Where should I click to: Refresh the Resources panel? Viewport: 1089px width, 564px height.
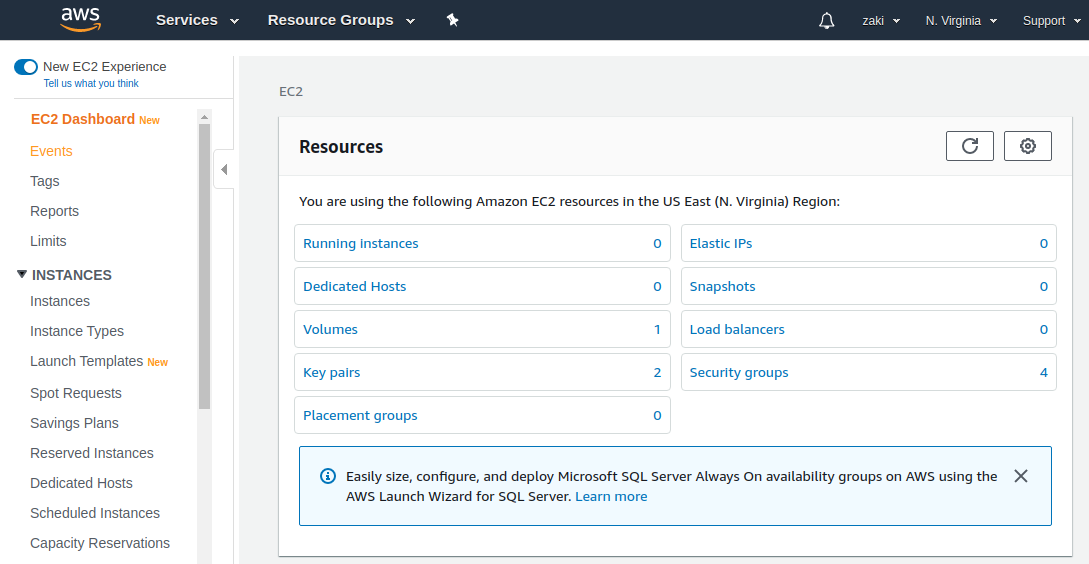970,146
